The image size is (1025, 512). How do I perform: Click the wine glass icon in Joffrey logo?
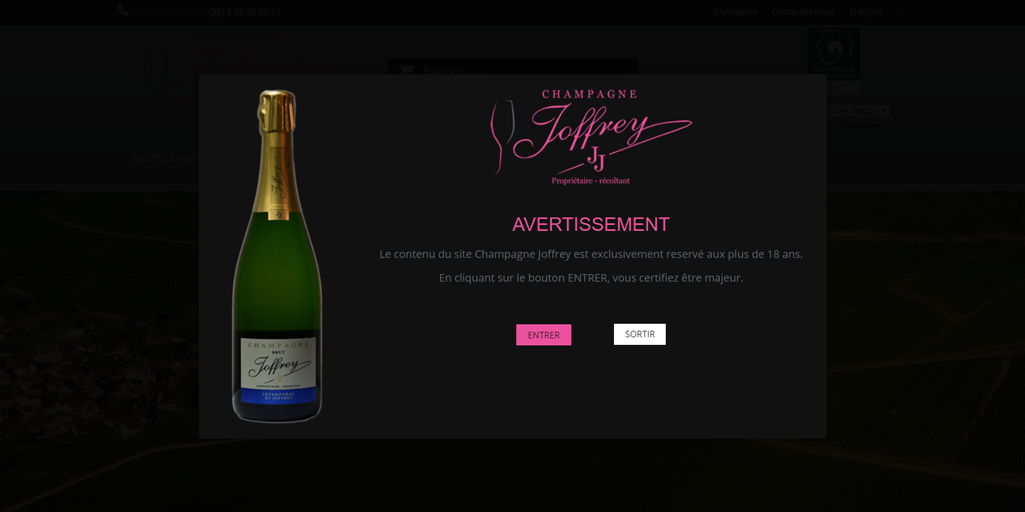[502, 136]
